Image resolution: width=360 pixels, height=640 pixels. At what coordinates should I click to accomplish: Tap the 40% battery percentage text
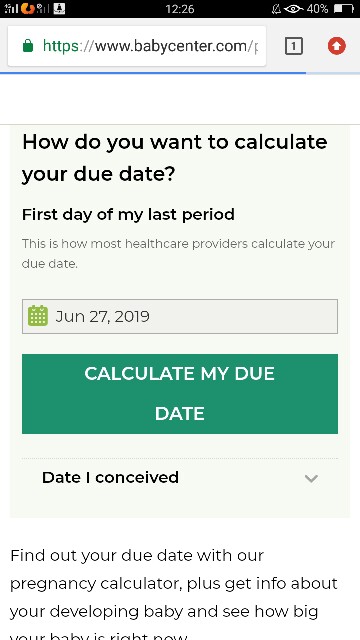click(x=318, y=9)
